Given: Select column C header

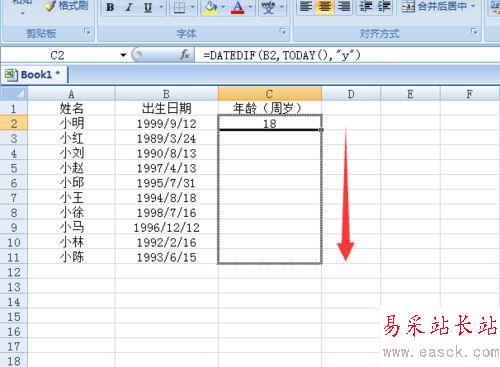Looking at the screenshot, I should [x=270, y=94].
